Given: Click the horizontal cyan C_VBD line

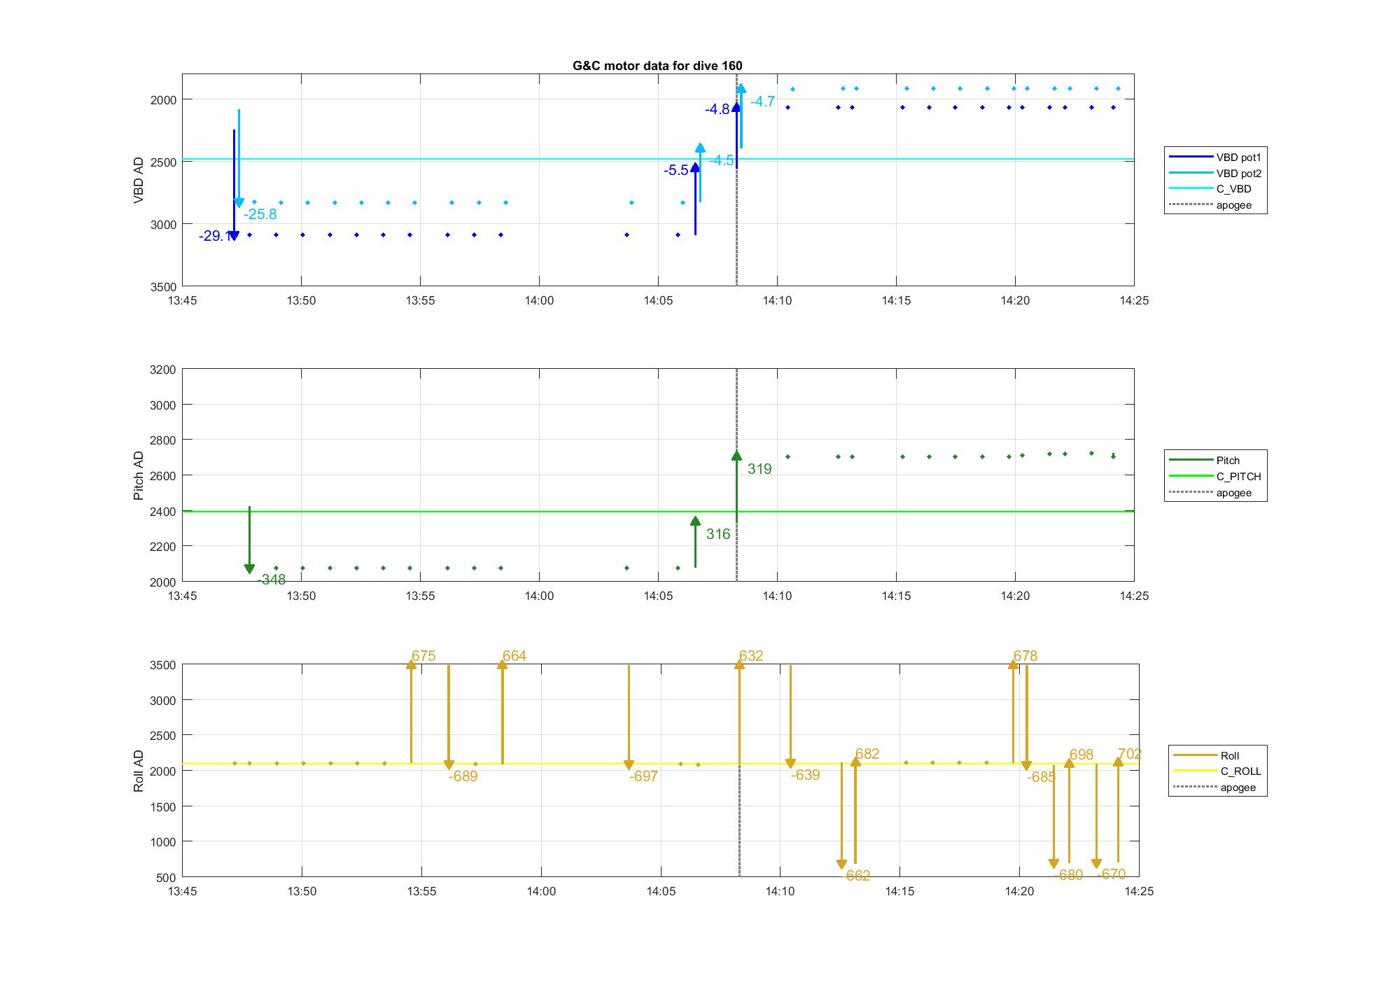Looking at the screenshot, I should coord(658,159).
